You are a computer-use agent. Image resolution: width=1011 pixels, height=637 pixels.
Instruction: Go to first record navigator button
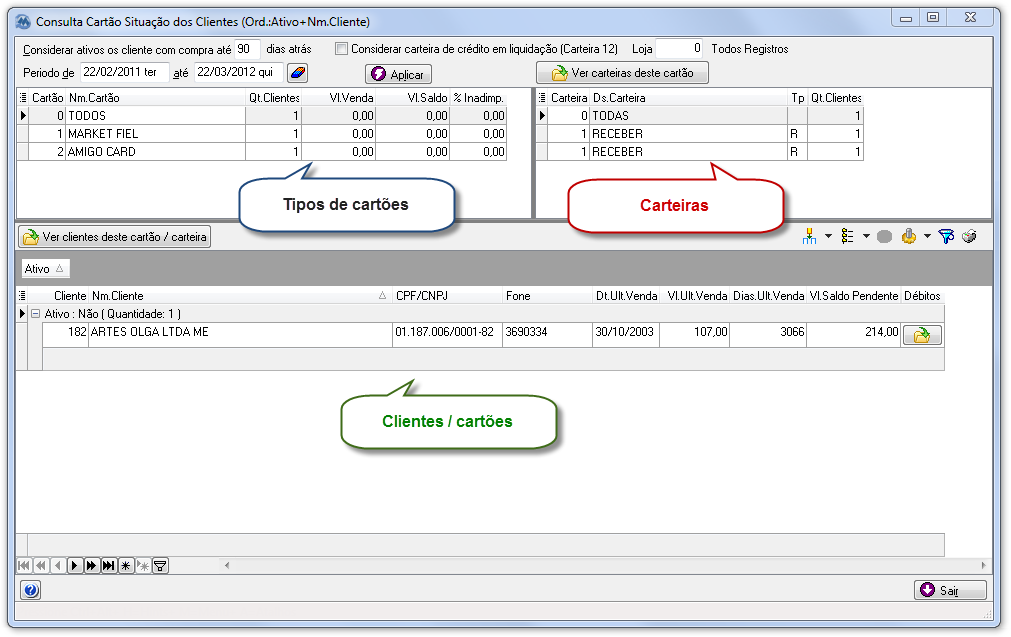(24, 566)
